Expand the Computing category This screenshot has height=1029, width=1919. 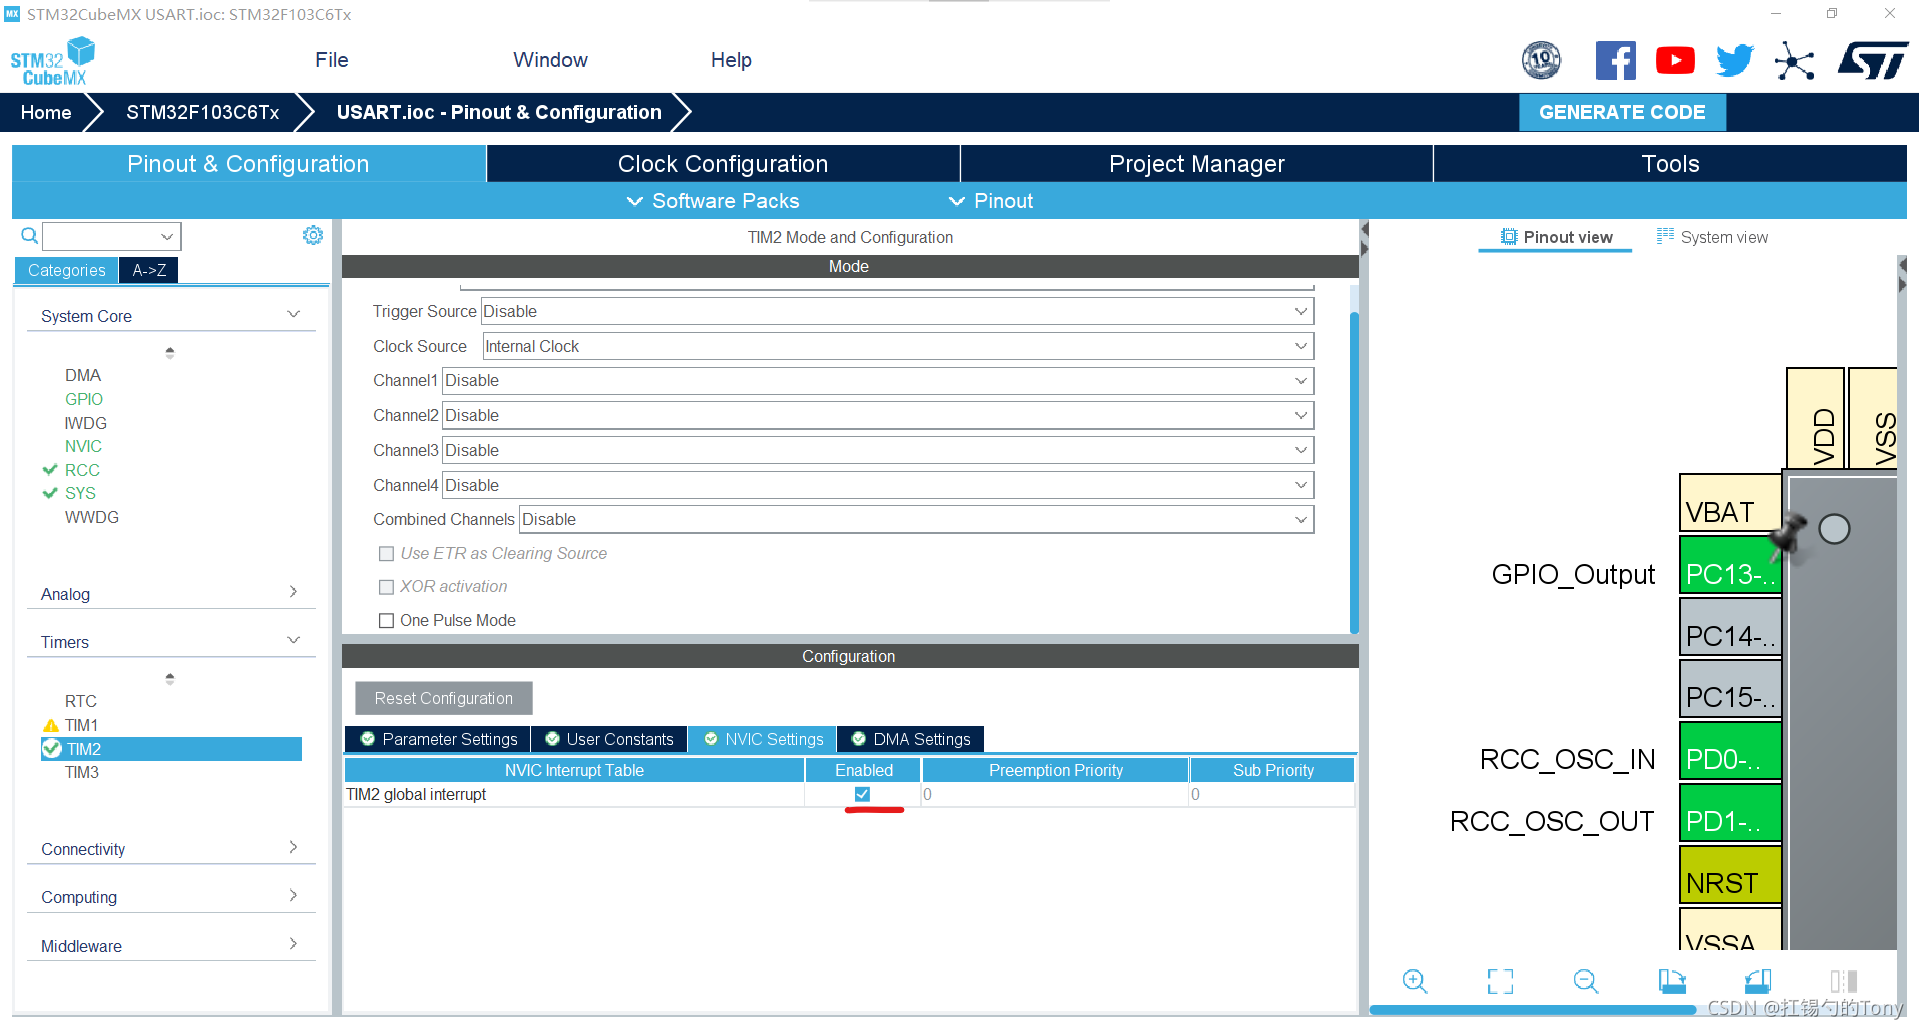coord(171,896)
